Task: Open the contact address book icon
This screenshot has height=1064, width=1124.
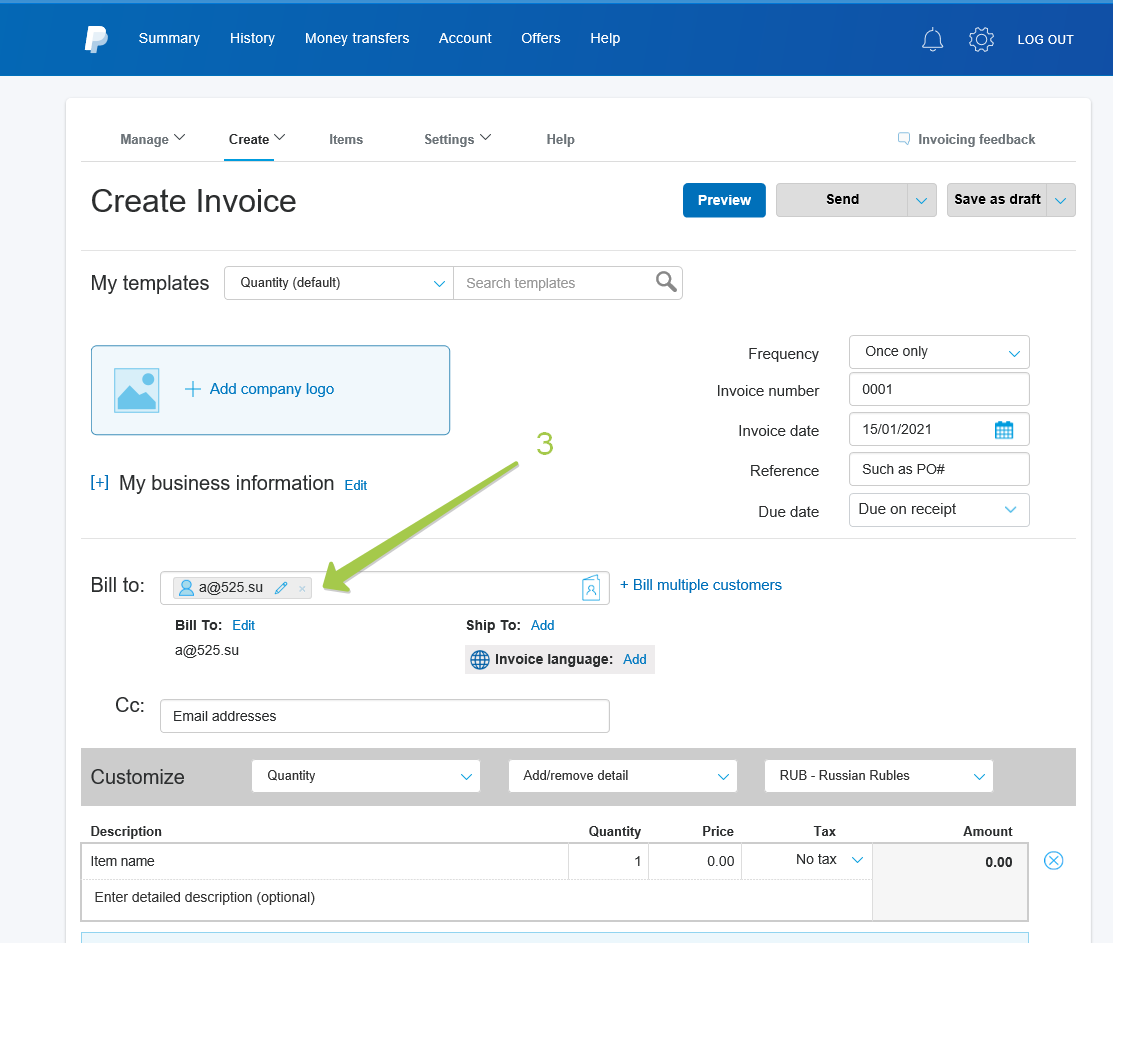Action: (x=591, y=588)
